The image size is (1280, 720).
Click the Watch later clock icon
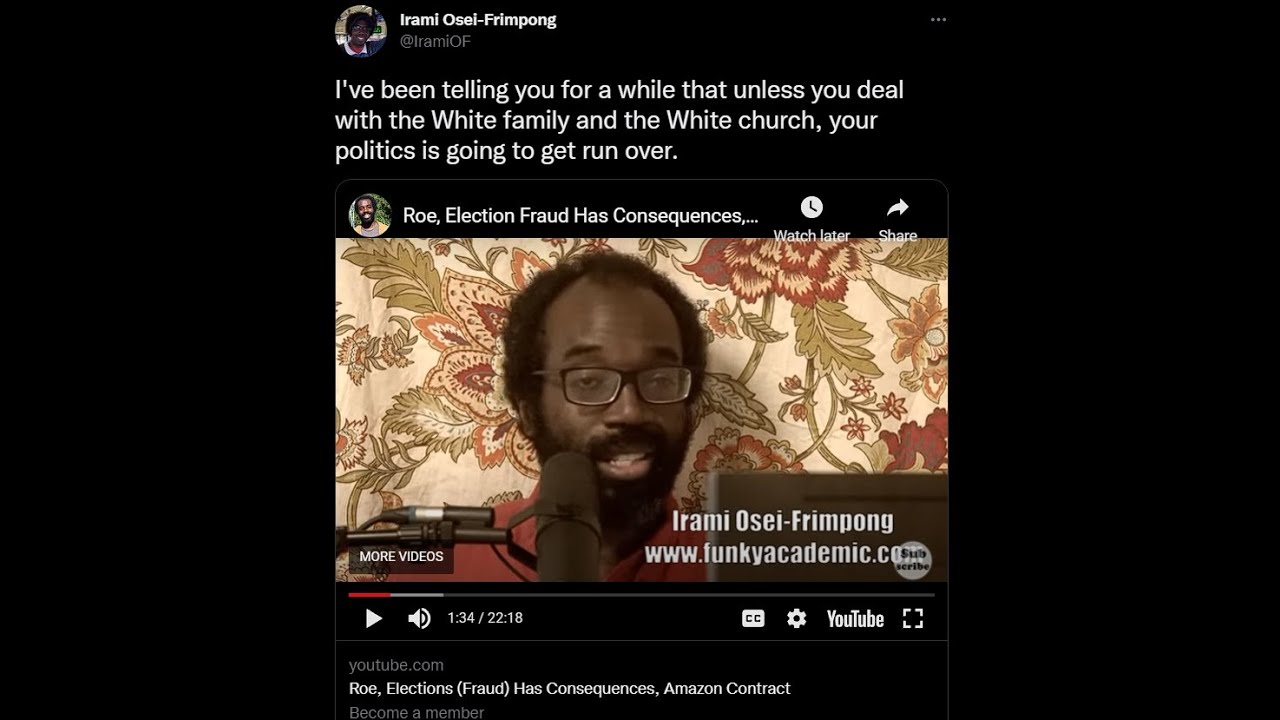click(812, 207)
